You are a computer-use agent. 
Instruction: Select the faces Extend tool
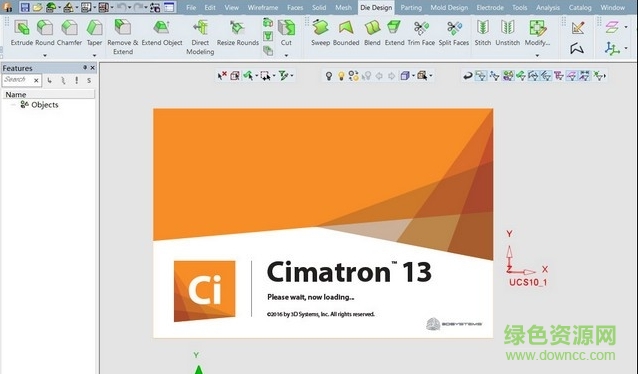coord(394,33)
